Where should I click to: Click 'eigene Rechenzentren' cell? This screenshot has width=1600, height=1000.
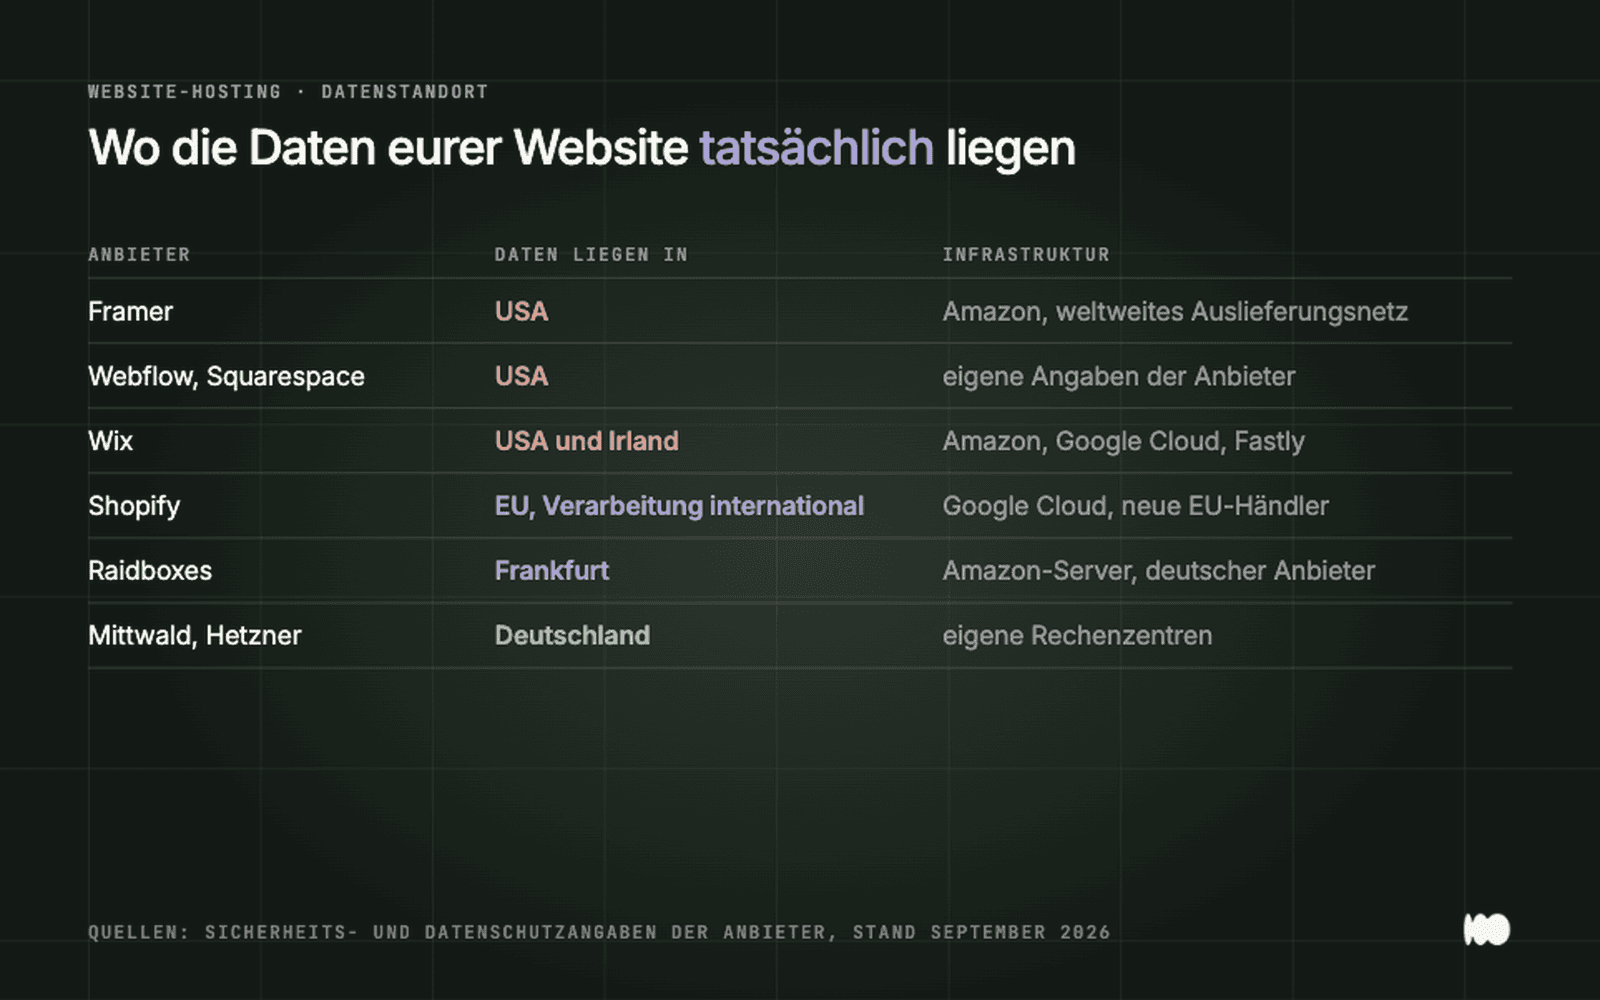pos(1077,636)
